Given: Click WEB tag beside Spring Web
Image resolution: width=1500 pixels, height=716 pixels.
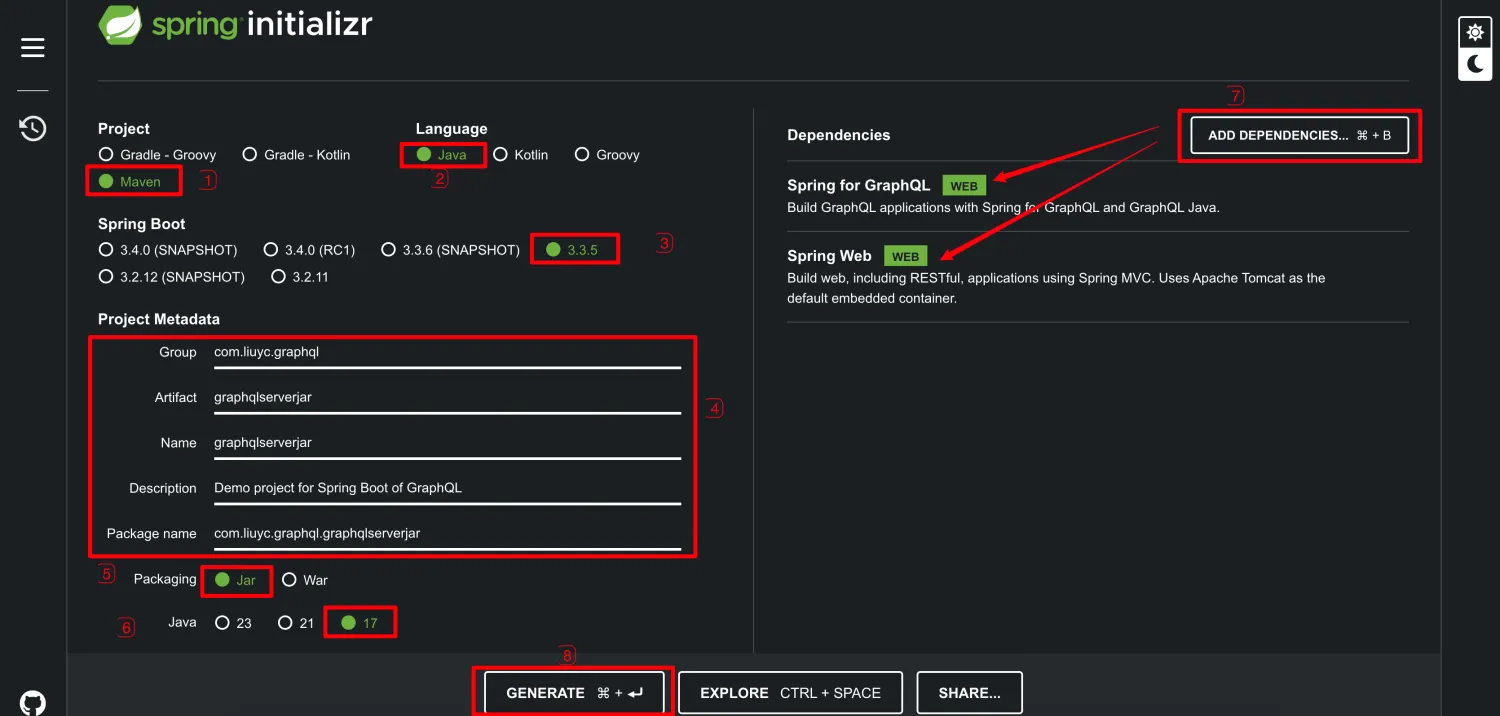Looking at the screenshot, I should 906,256.
